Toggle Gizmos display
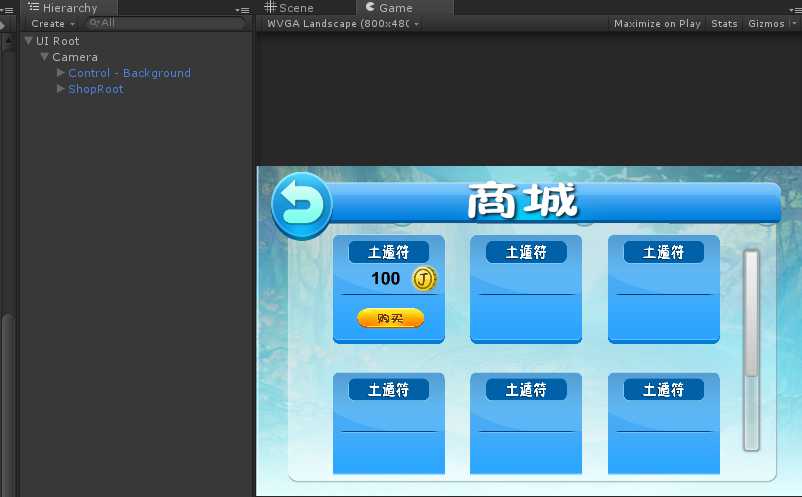Screen dimensions: 802x497 point(766,24)
